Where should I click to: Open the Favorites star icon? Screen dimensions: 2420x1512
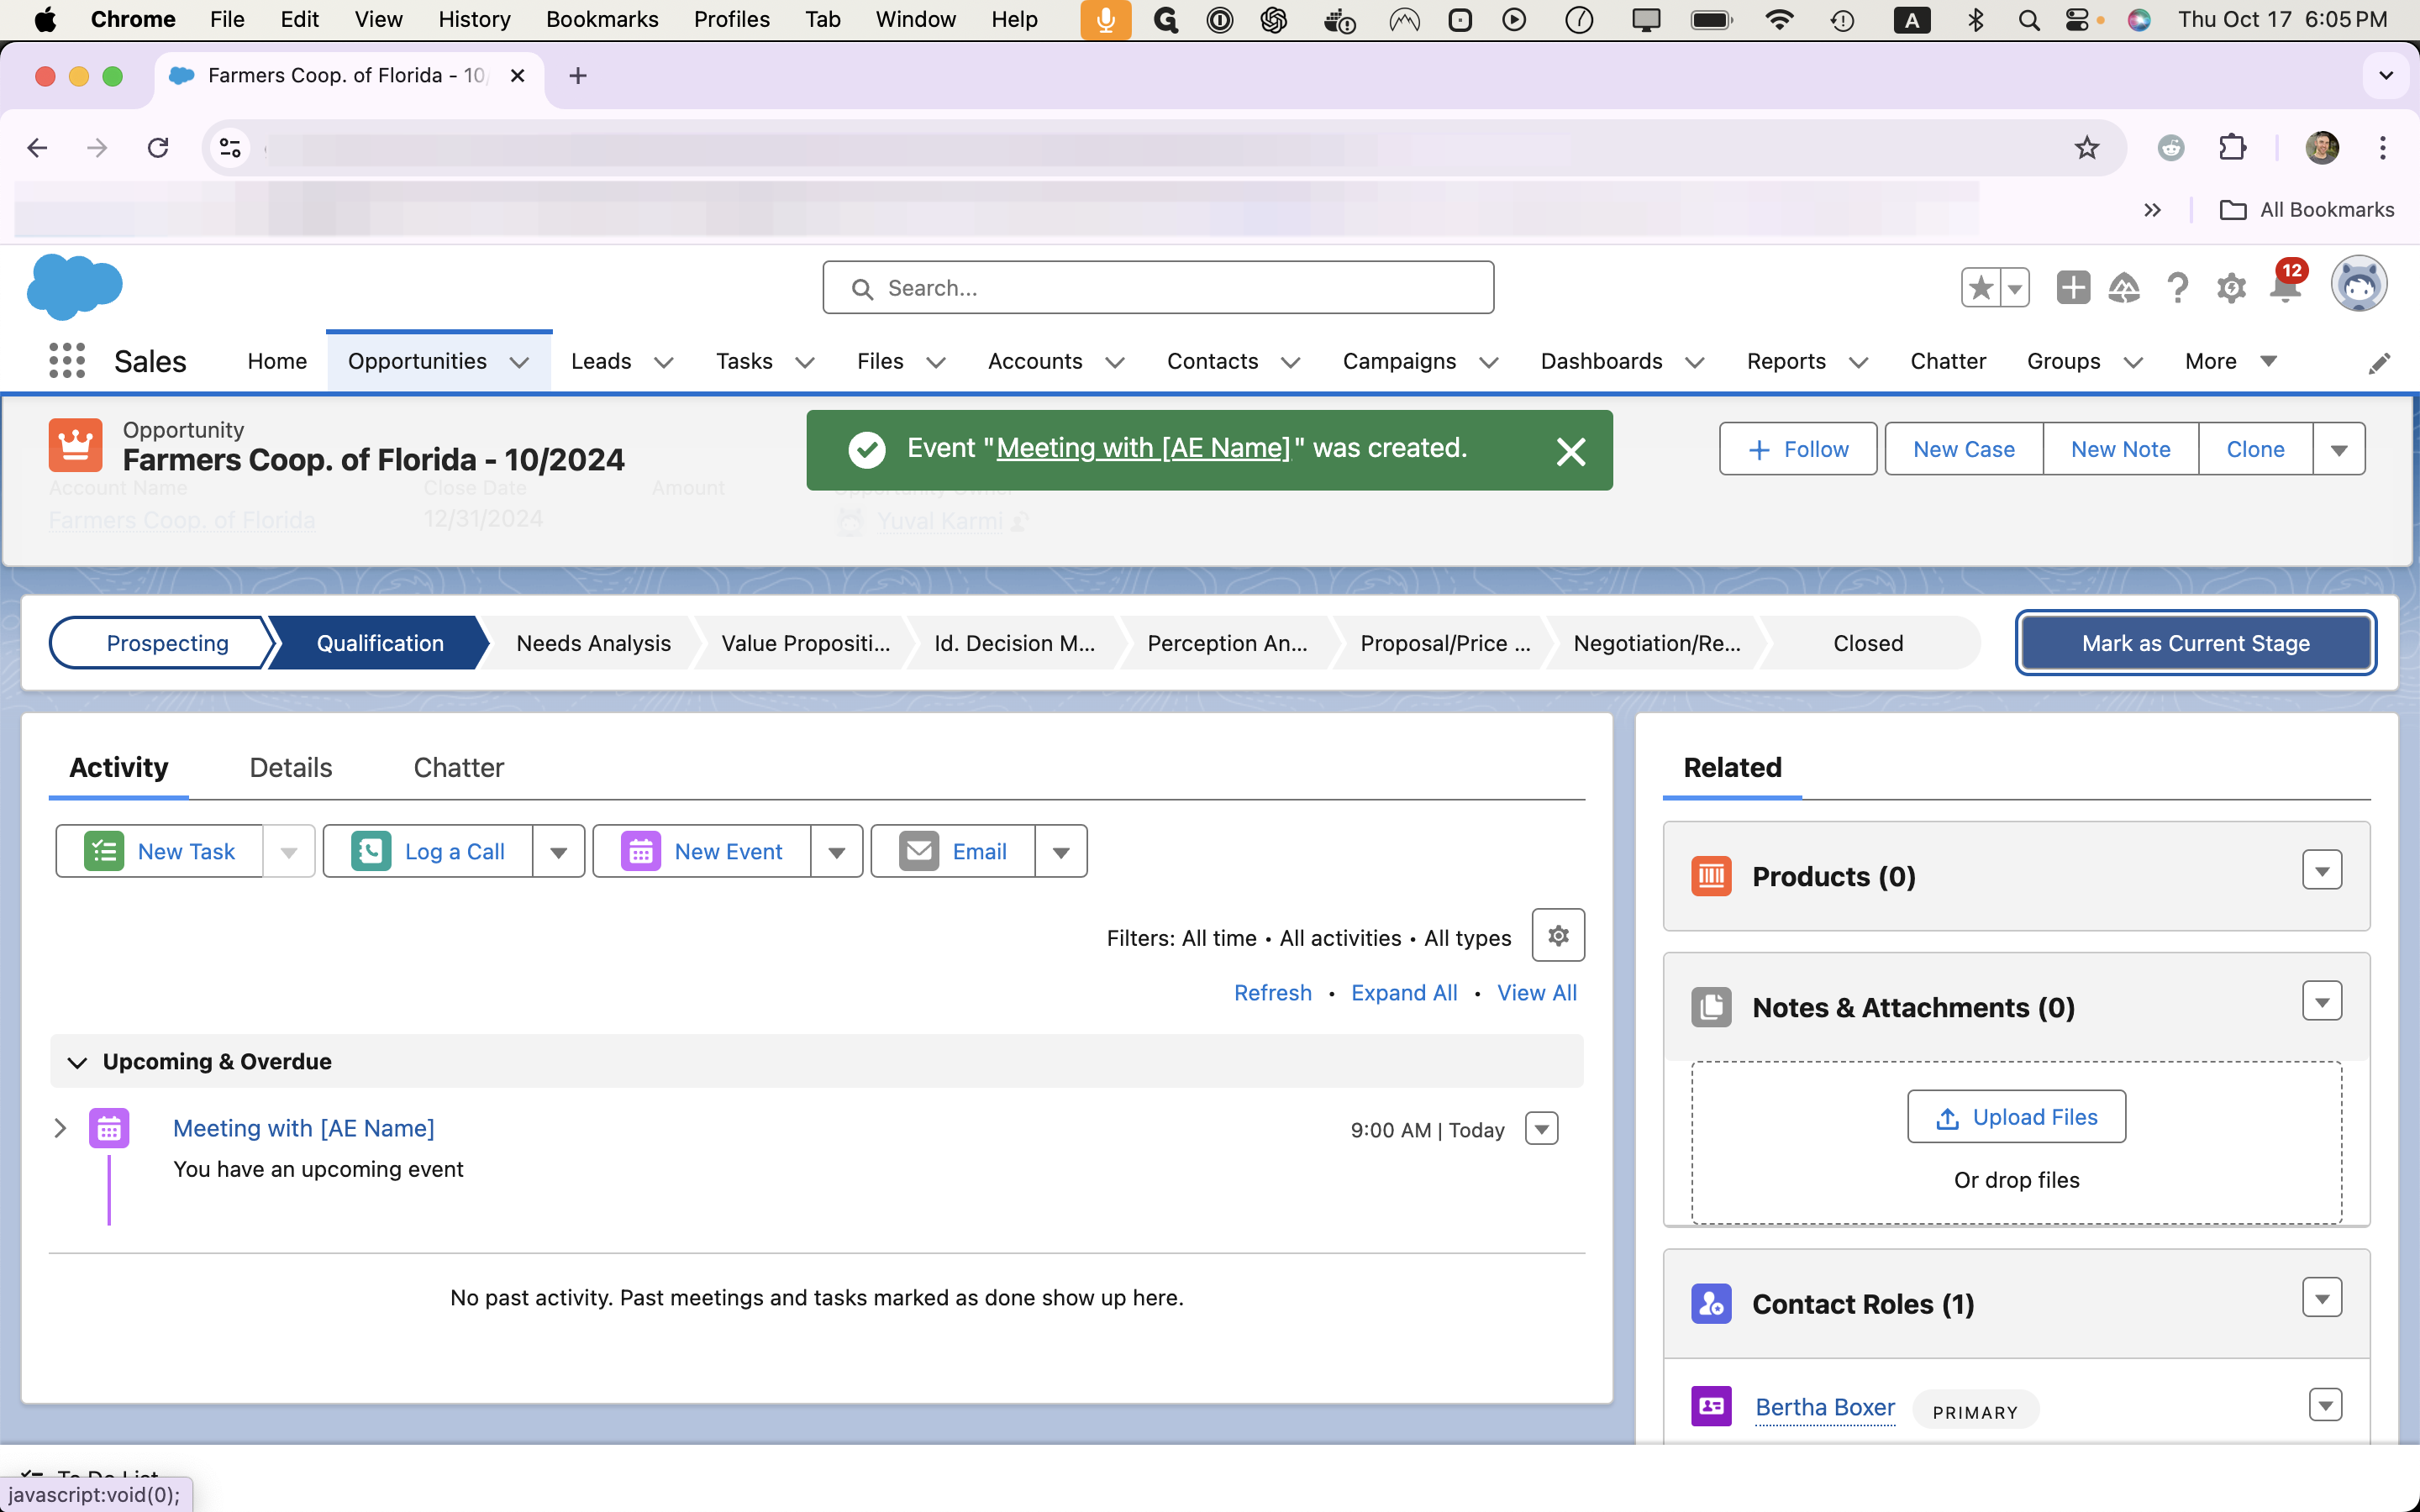coord(1980,288)
